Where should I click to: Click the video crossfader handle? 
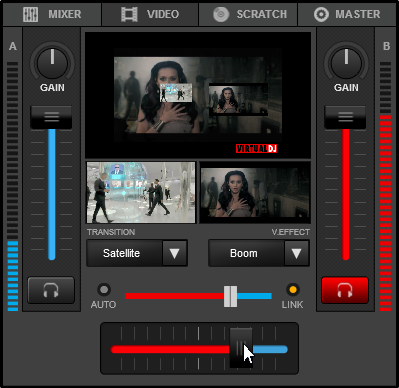pyautogui.click(x=230, y=296)
